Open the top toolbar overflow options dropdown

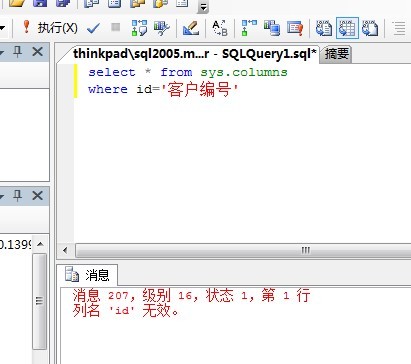coord(203,7)
